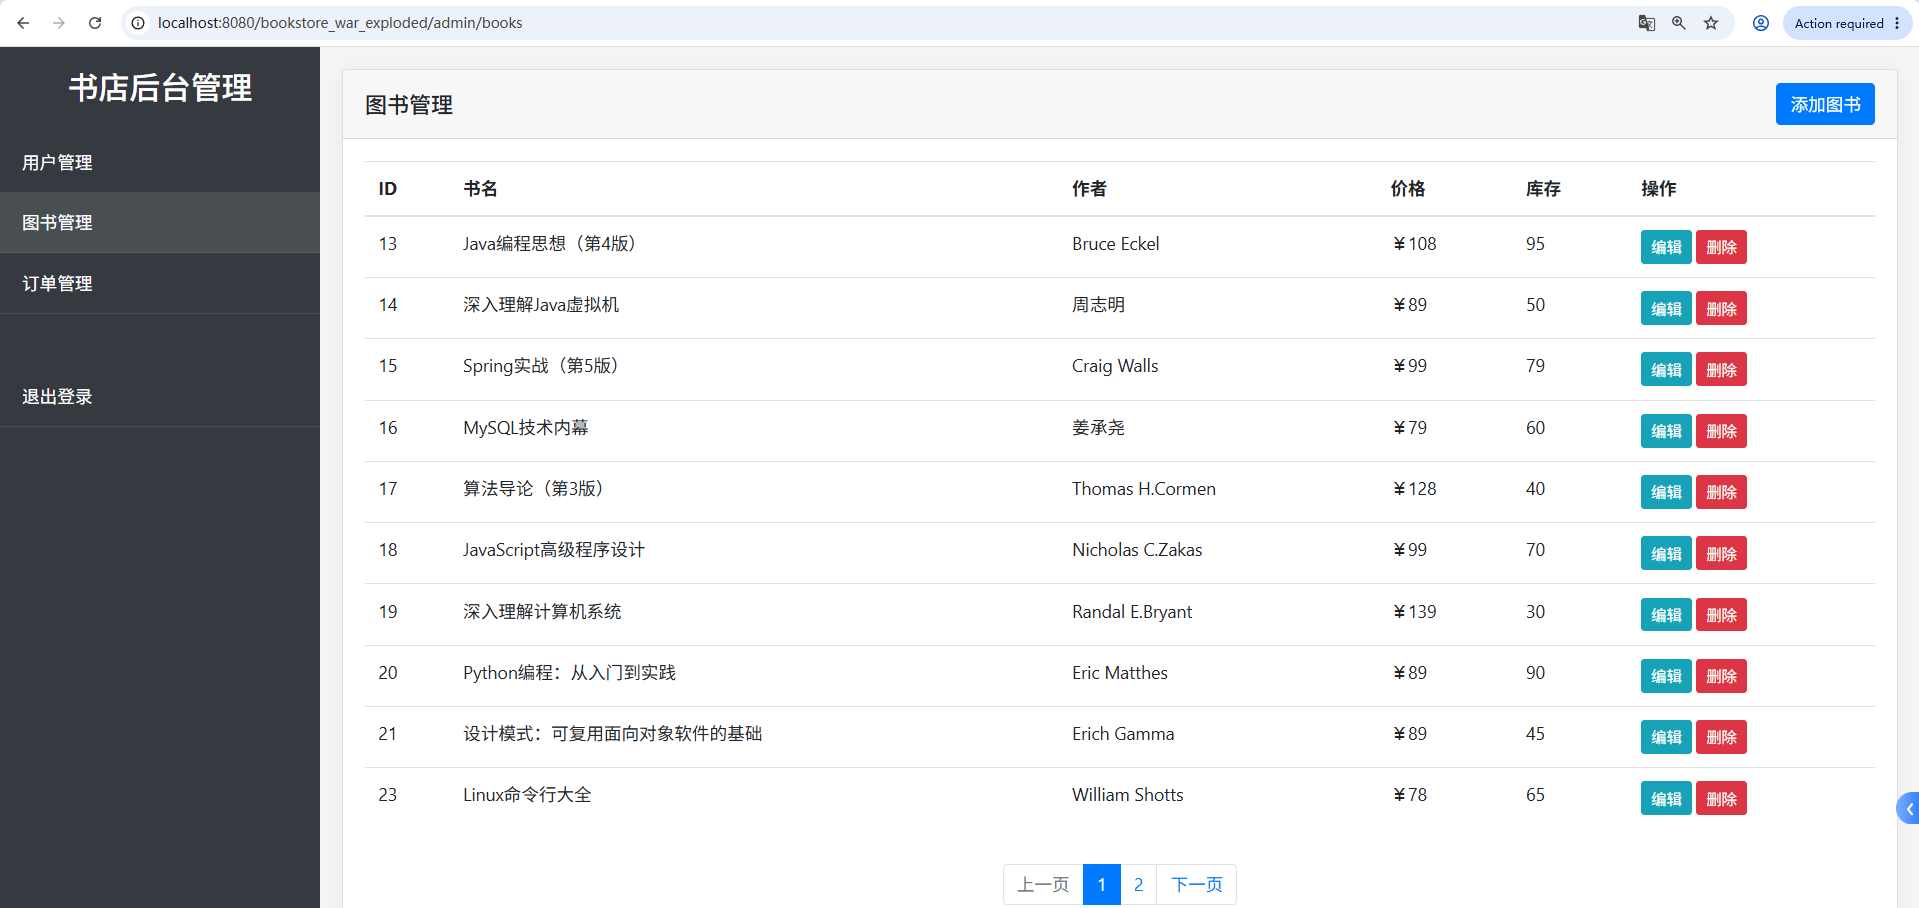Viewport: 1919px width, 908px height.
Task: Select 图书管理 in the sidebar
Action: pyautogui.click(x=160, y=222)
